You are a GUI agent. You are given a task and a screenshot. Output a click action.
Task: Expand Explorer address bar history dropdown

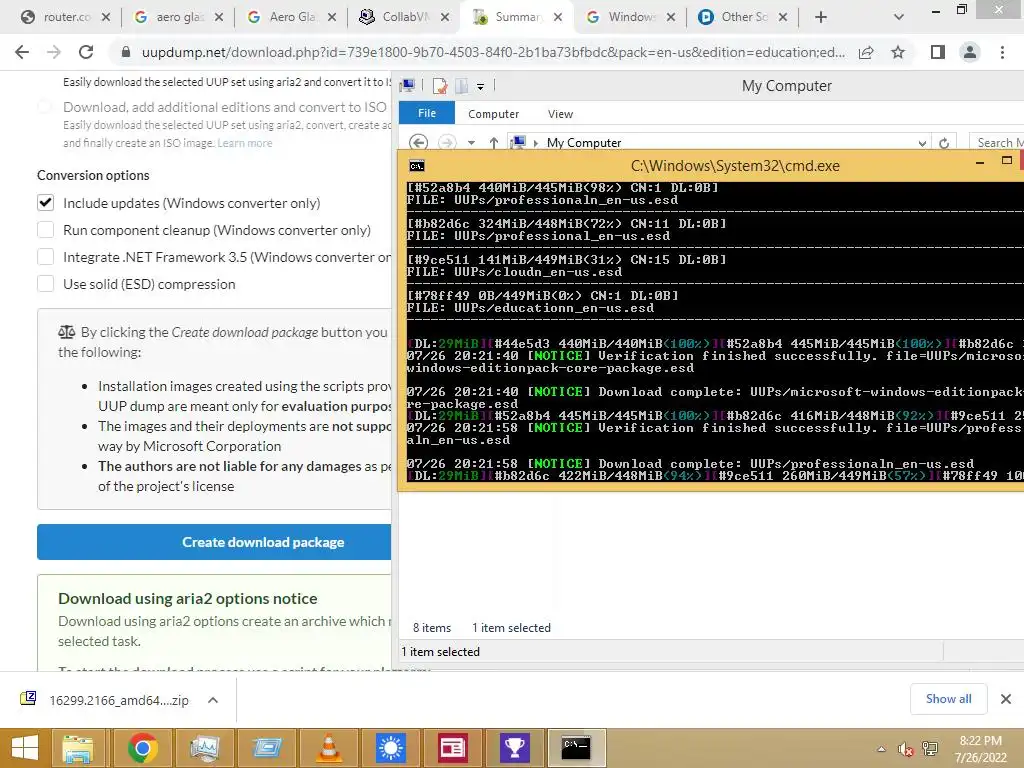point(921,143)
